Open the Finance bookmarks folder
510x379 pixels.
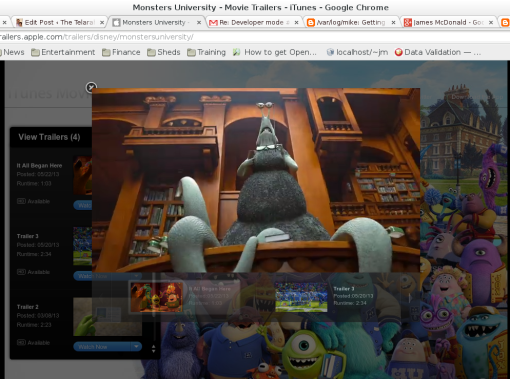click(121, 52)
